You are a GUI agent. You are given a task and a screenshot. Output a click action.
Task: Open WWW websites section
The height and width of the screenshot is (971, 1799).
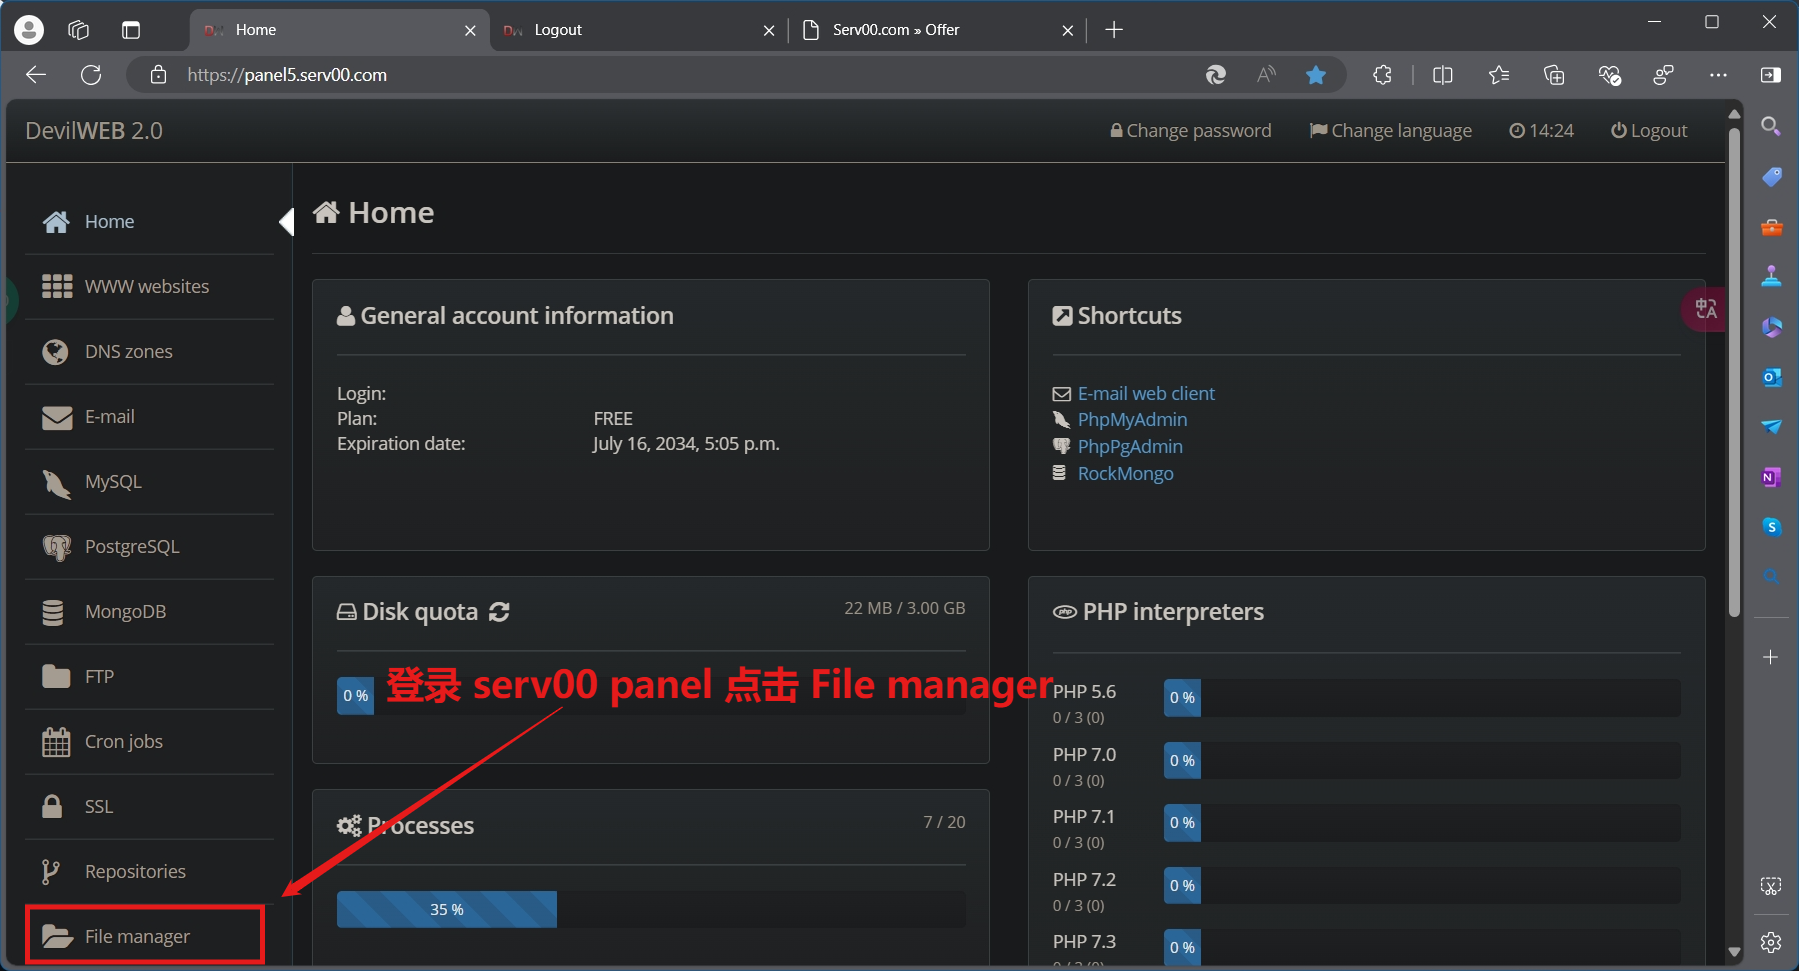(149, 287)
